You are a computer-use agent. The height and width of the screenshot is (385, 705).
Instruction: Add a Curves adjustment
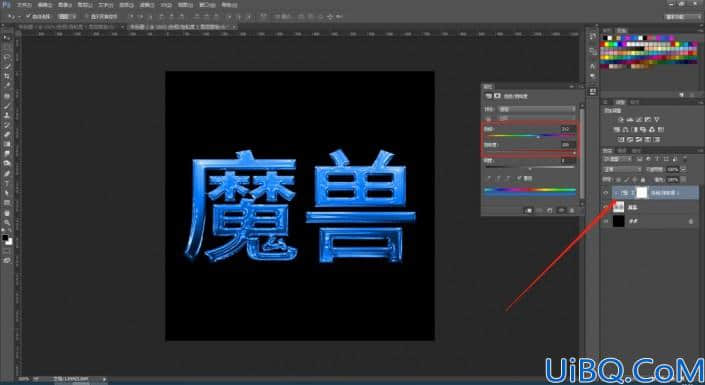click(x=639, y=119)
